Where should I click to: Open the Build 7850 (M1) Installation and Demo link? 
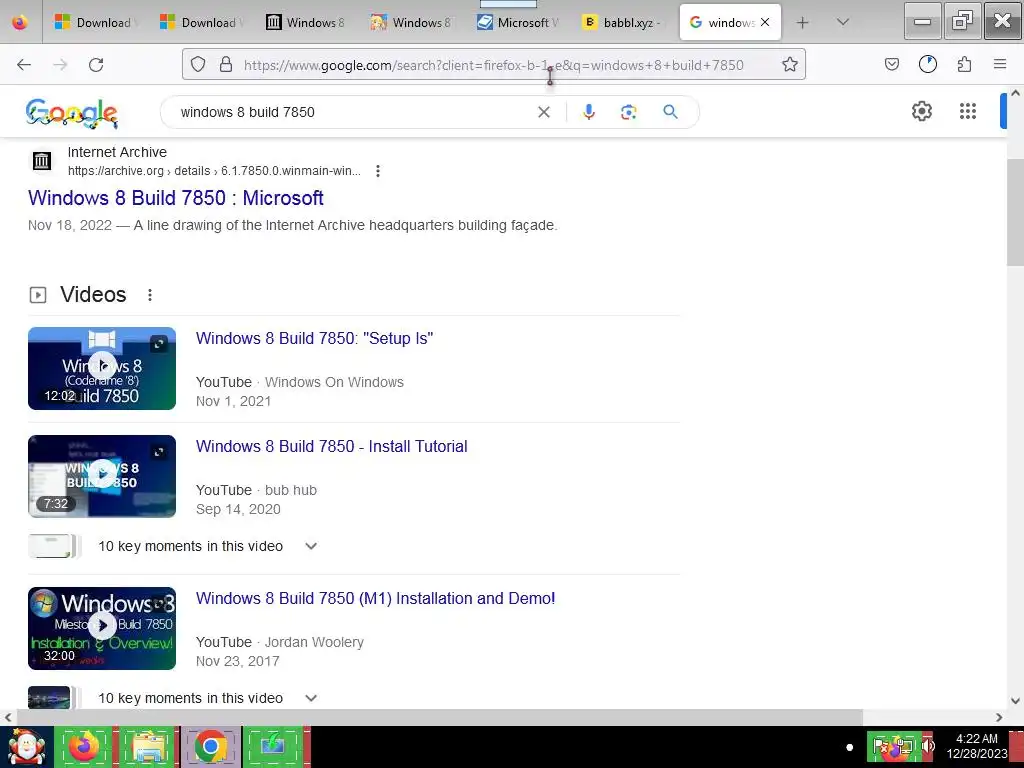pos(376,598)
